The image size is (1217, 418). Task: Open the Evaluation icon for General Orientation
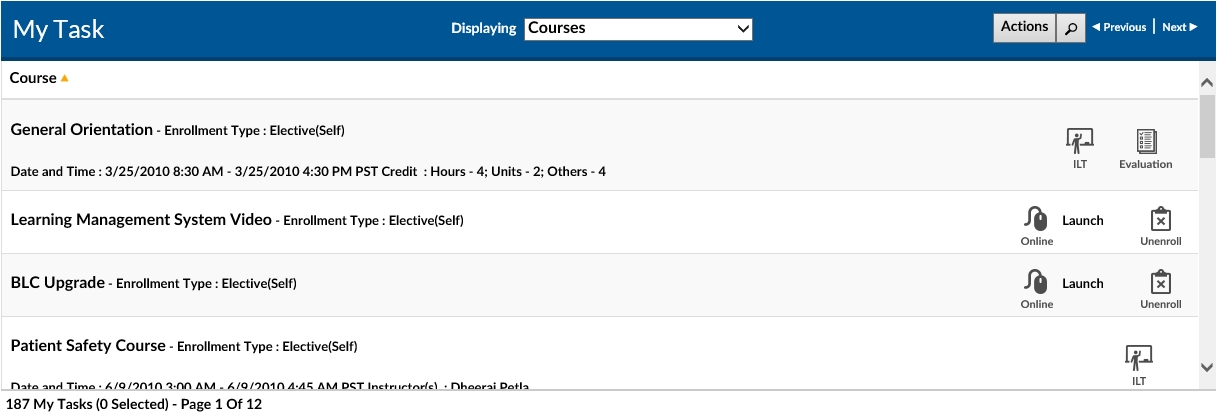pos(1146,141)
